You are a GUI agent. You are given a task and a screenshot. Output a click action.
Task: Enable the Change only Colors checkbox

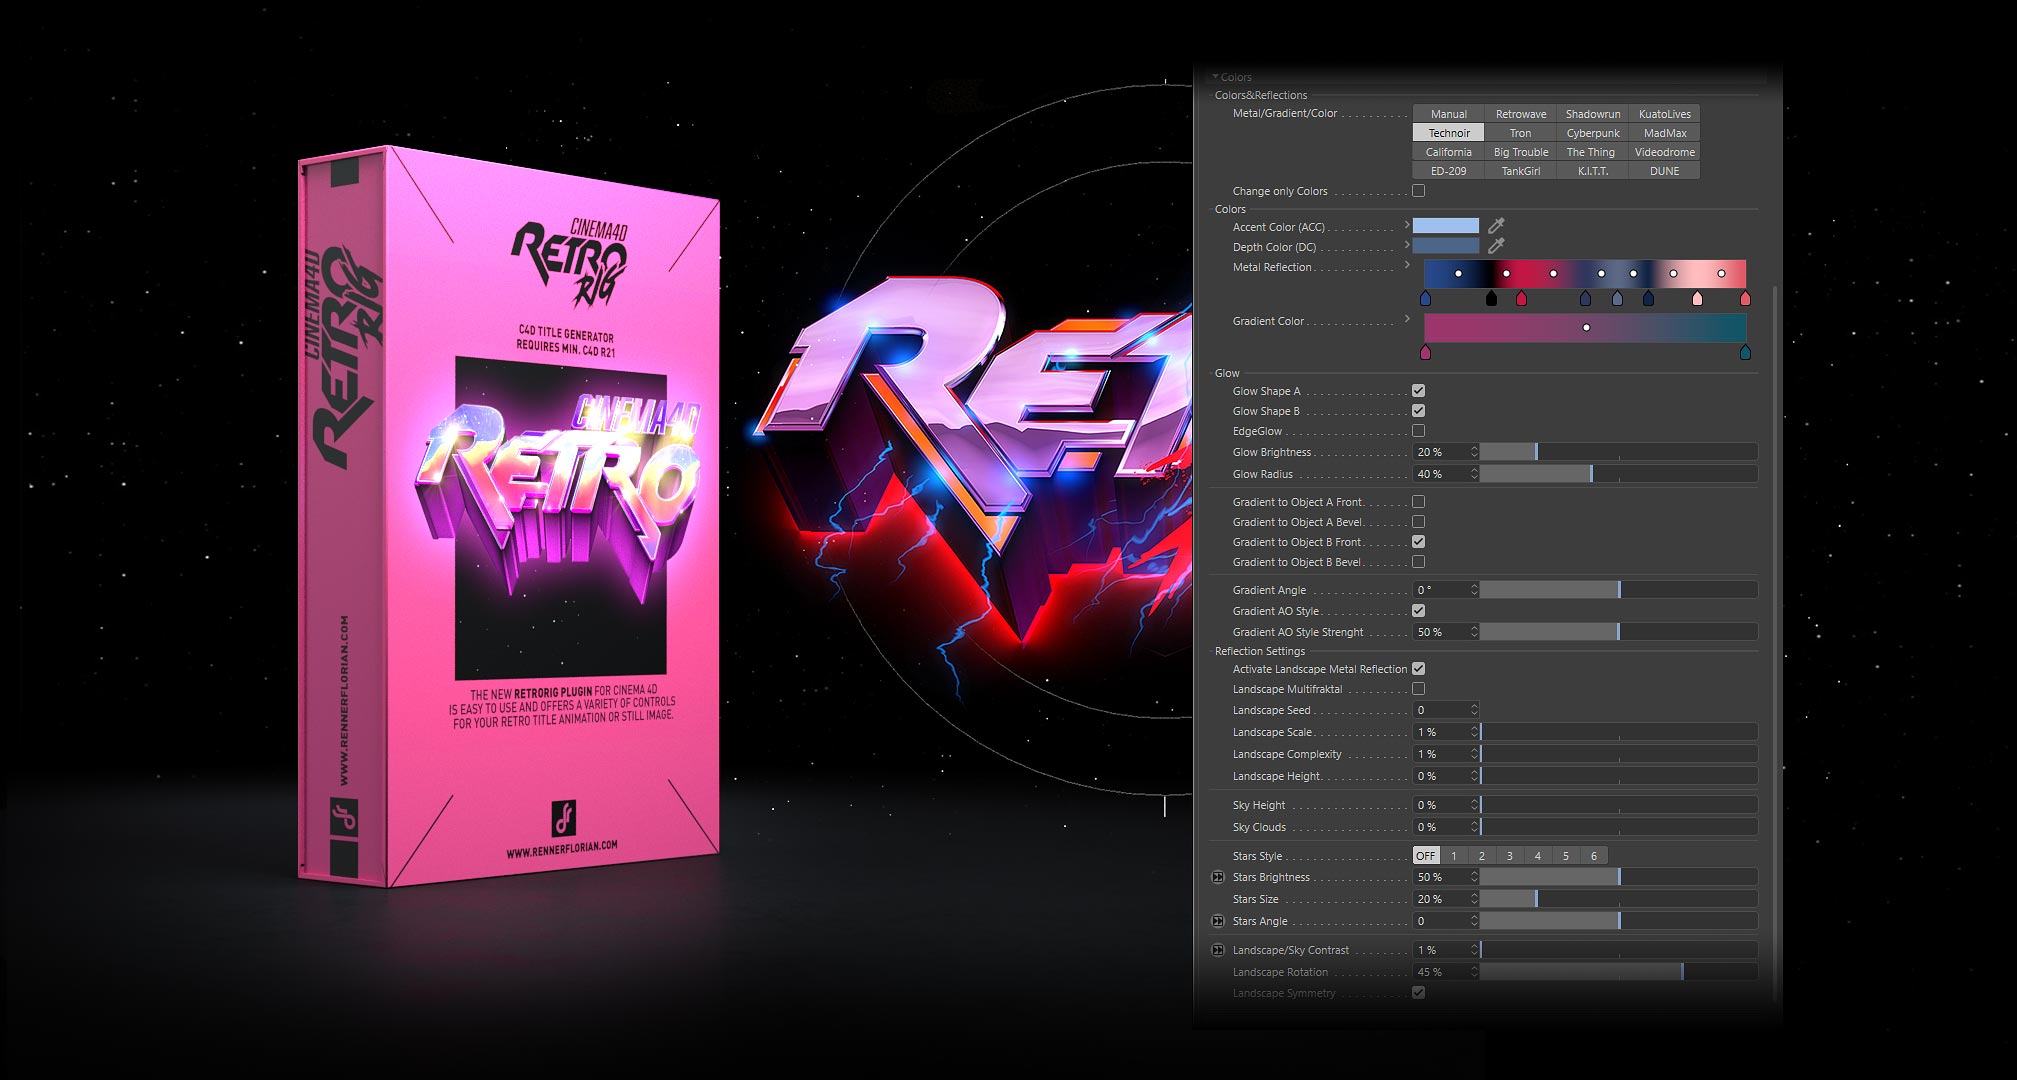pos(1418,190)
